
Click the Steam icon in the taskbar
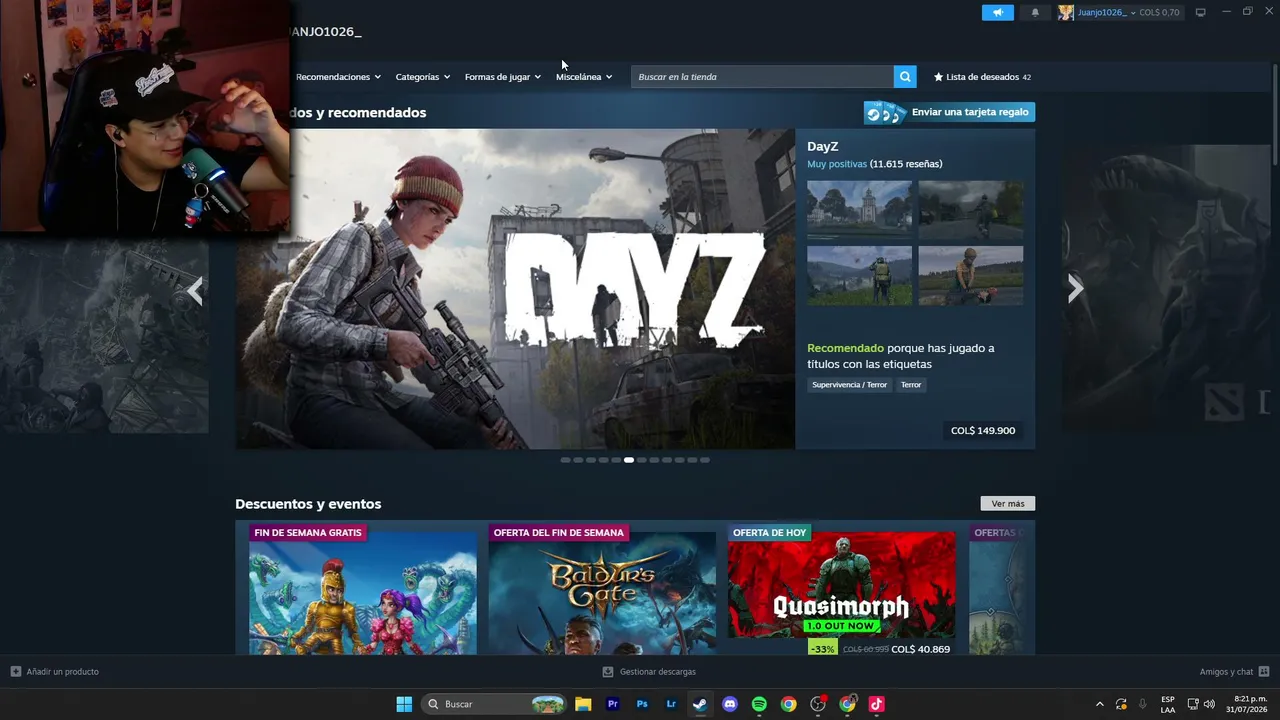[x=700, y=704]
